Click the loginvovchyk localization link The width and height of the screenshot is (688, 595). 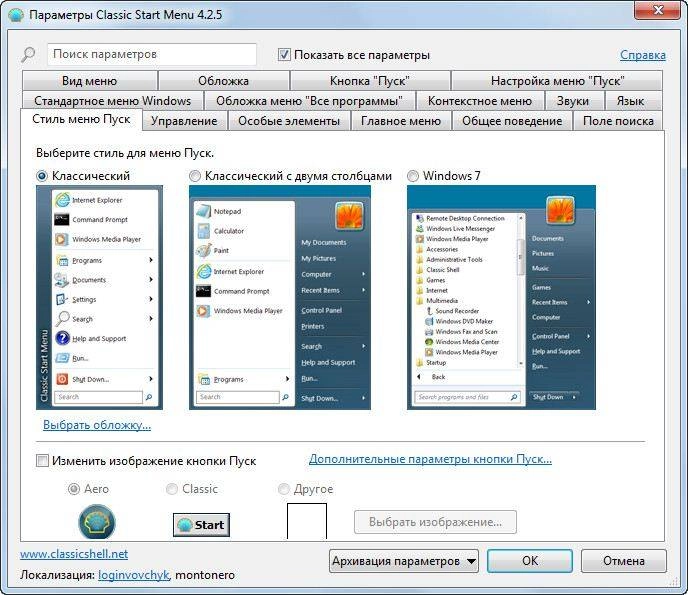134,575
